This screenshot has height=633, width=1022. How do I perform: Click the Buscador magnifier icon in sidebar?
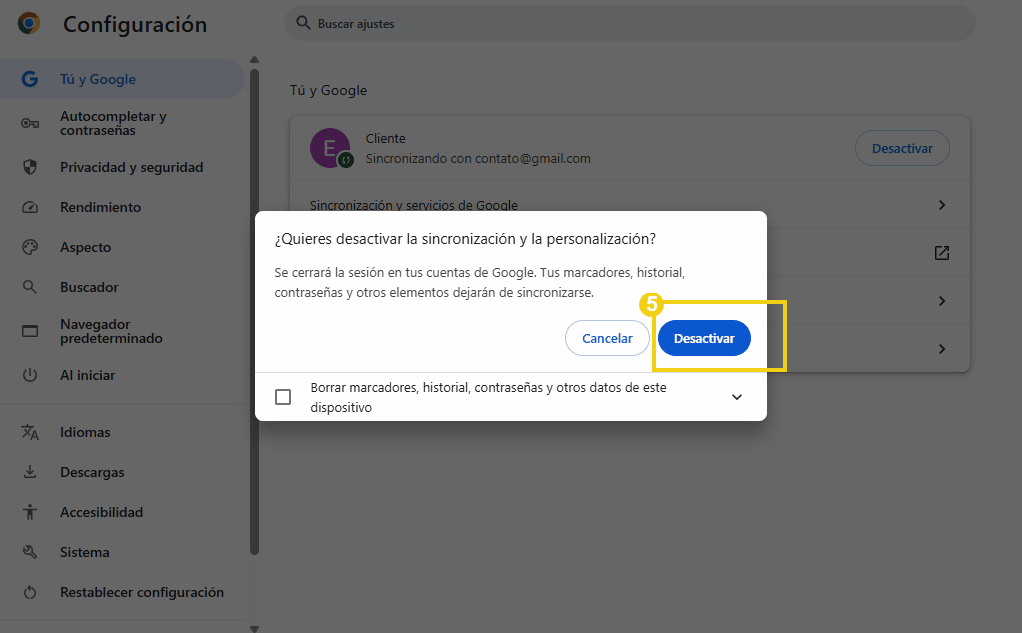pos(30,287)
